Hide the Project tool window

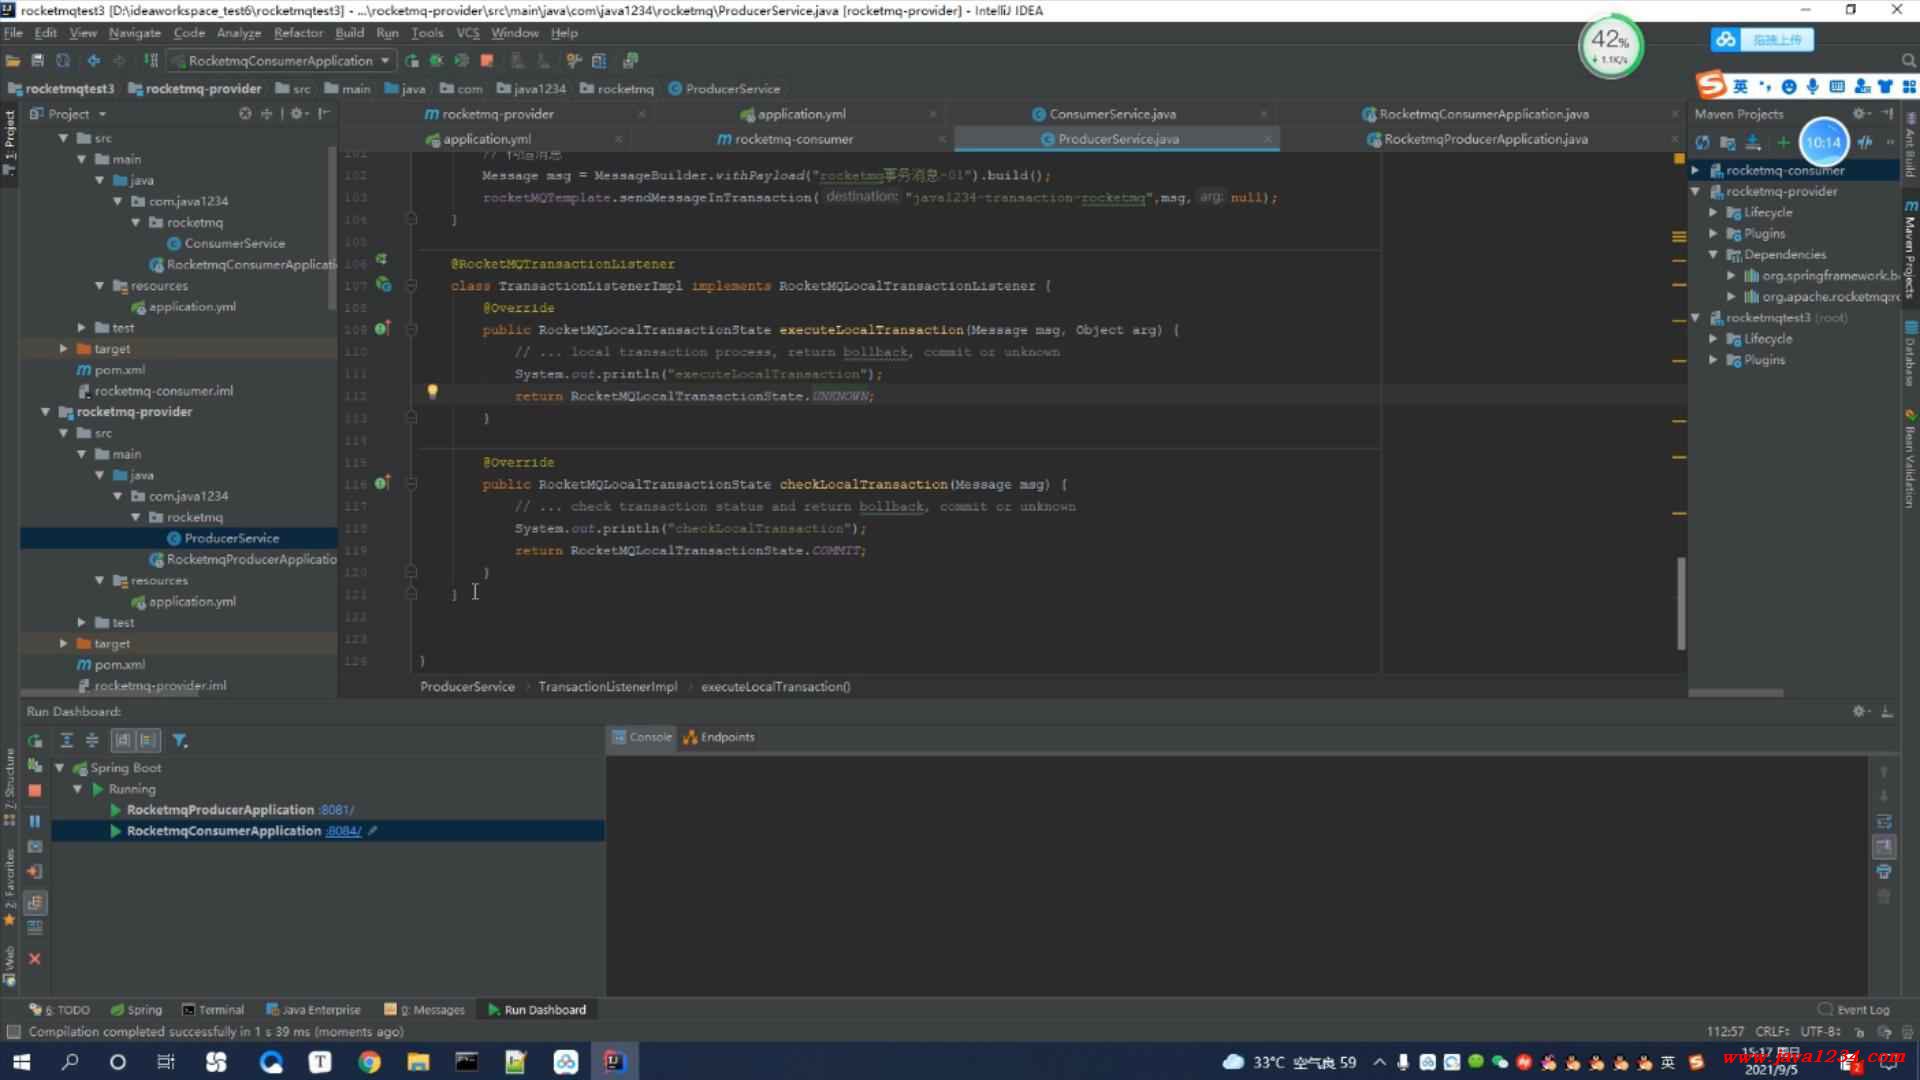(323, 114)
